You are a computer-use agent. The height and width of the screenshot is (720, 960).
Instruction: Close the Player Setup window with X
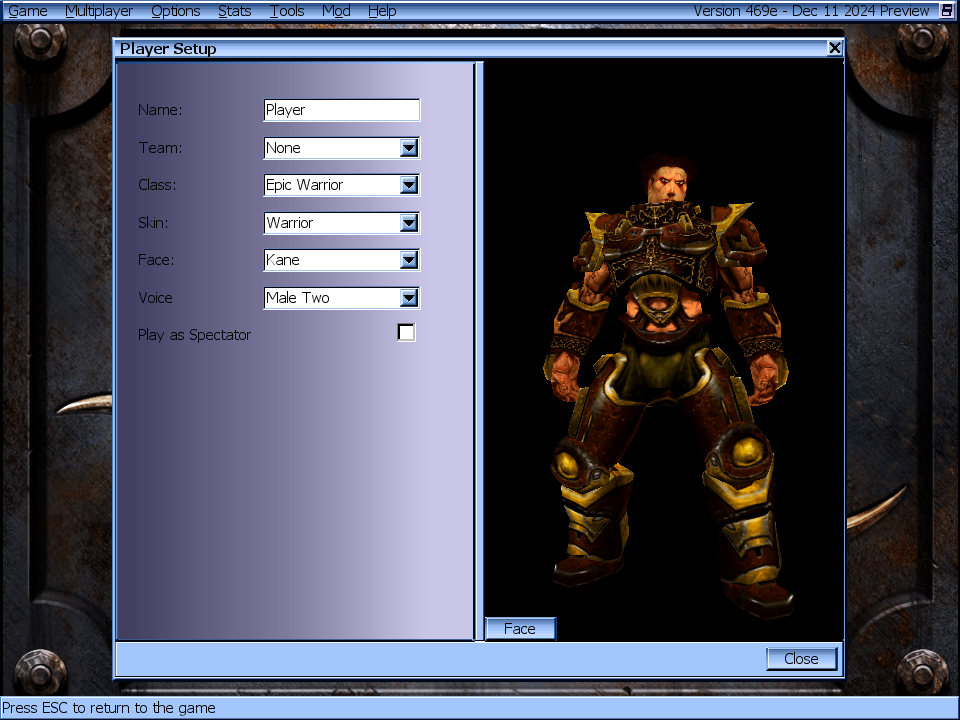click(x=834, y=48)
